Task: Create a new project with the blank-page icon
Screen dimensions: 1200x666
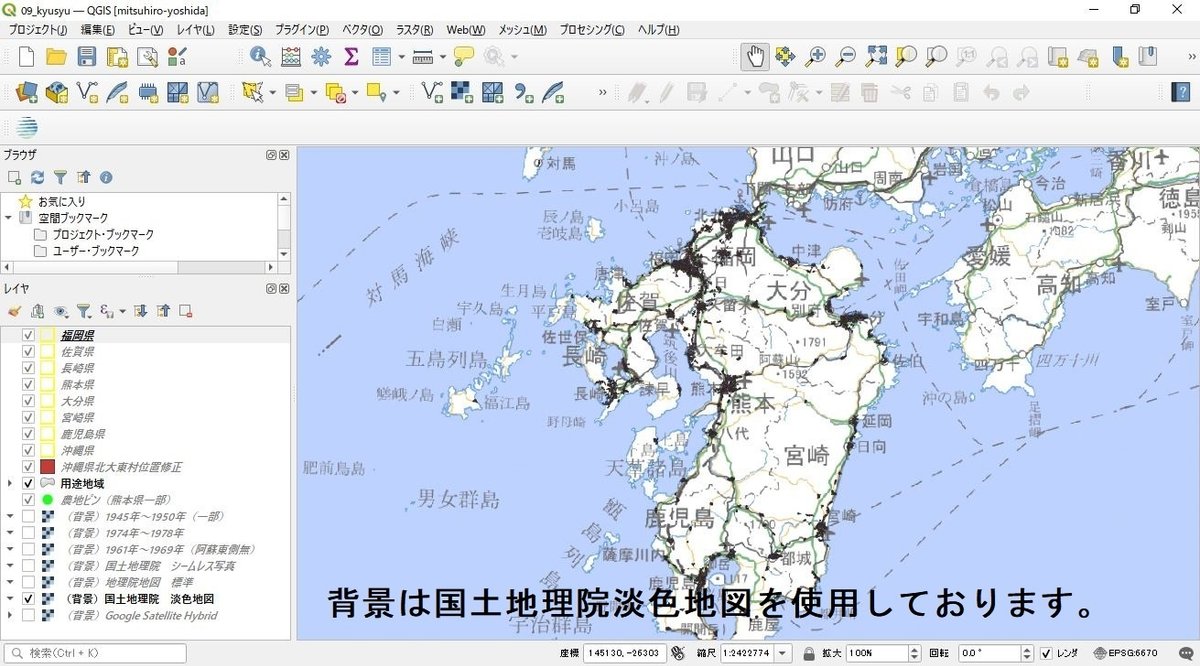Action: [x=27, y=57]
